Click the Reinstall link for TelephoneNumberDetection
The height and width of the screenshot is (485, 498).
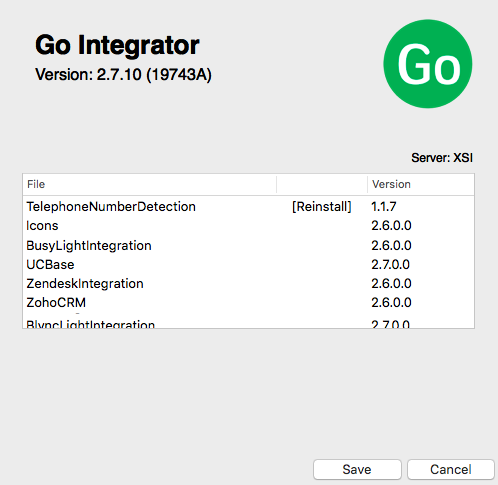tap(322, 207)
